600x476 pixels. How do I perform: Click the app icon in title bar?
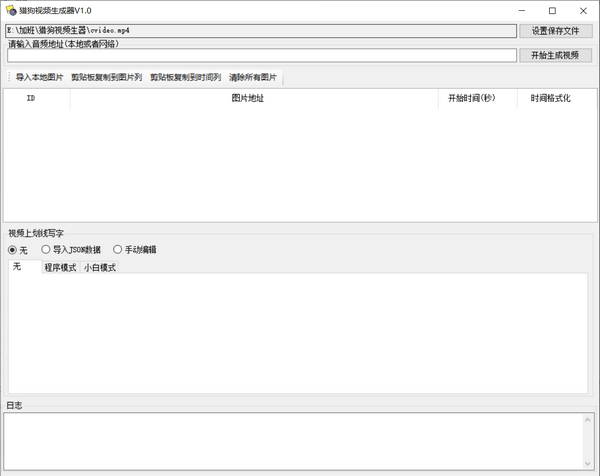[11, 10]
